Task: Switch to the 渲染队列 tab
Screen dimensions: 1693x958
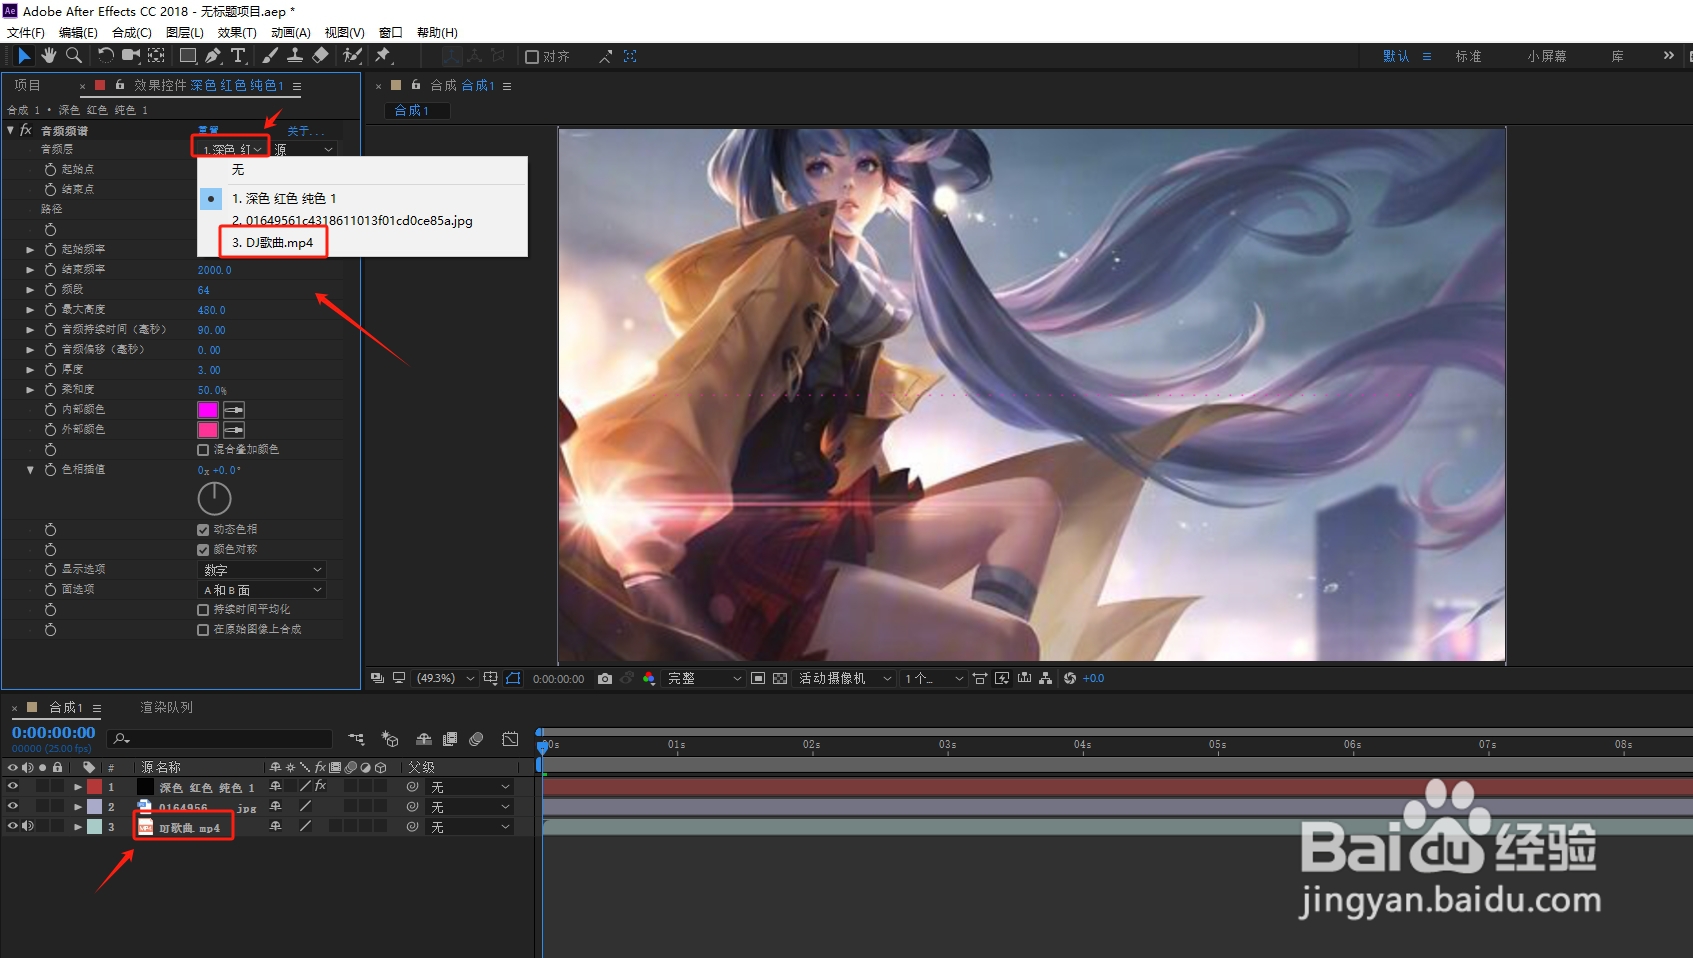Action: point(166,708)
